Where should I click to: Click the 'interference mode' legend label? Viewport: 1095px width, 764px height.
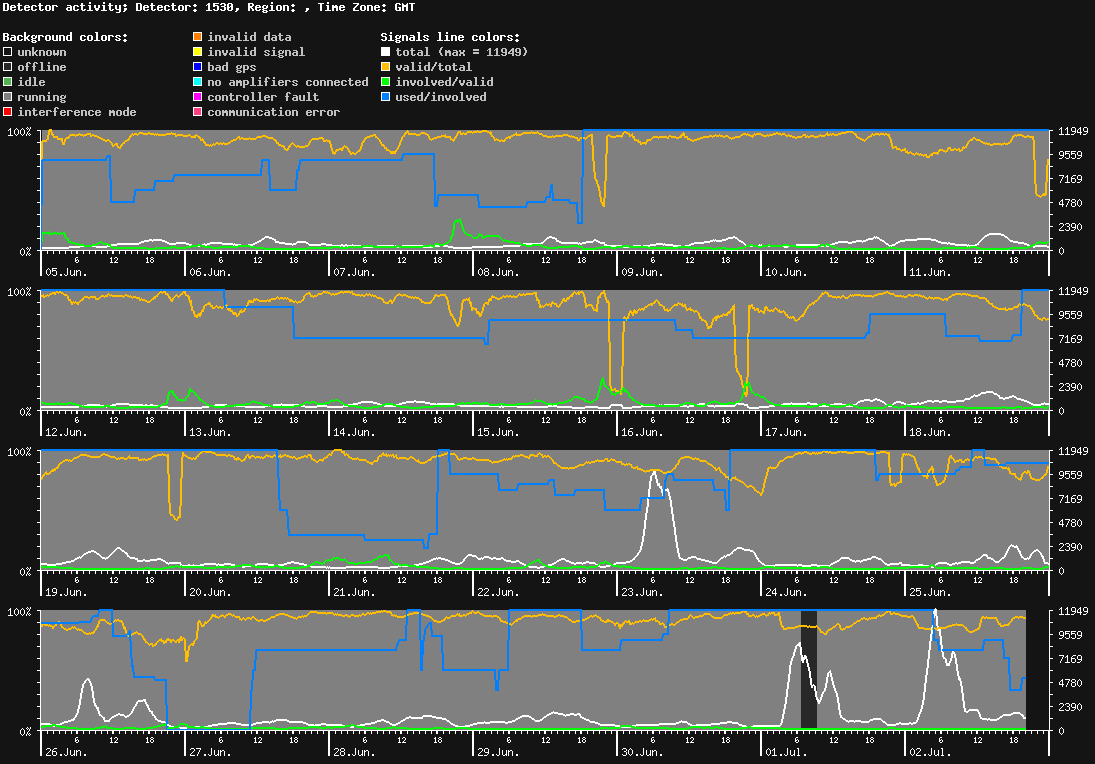[x=77, y=112]
